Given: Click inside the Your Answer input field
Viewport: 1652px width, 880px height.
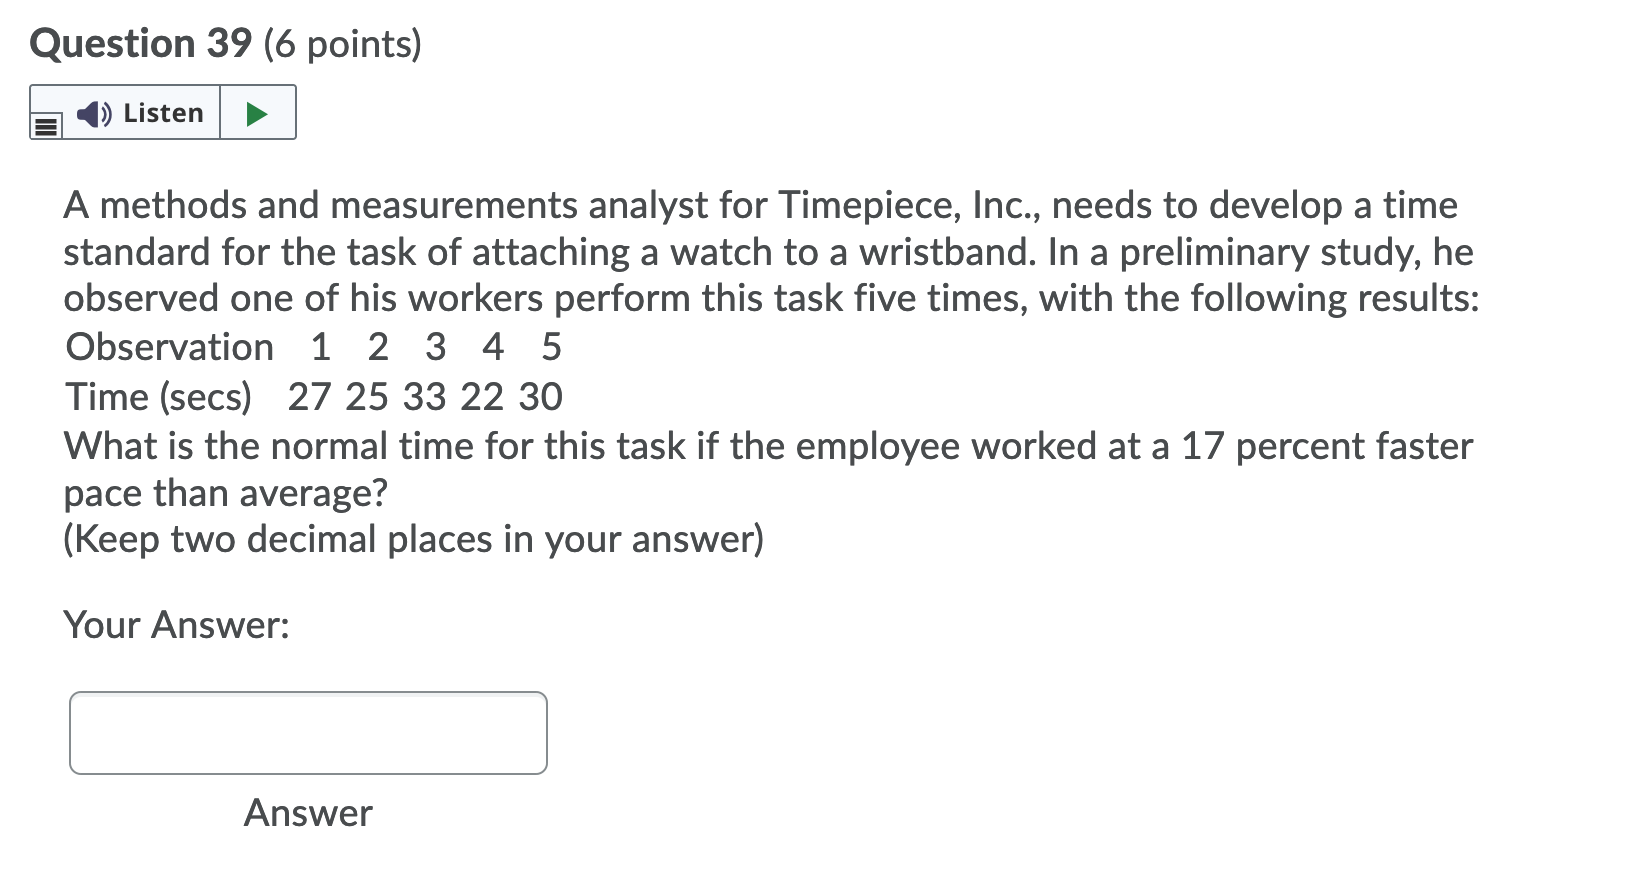Looking at the screenshot, I should (x=307, y=732).
